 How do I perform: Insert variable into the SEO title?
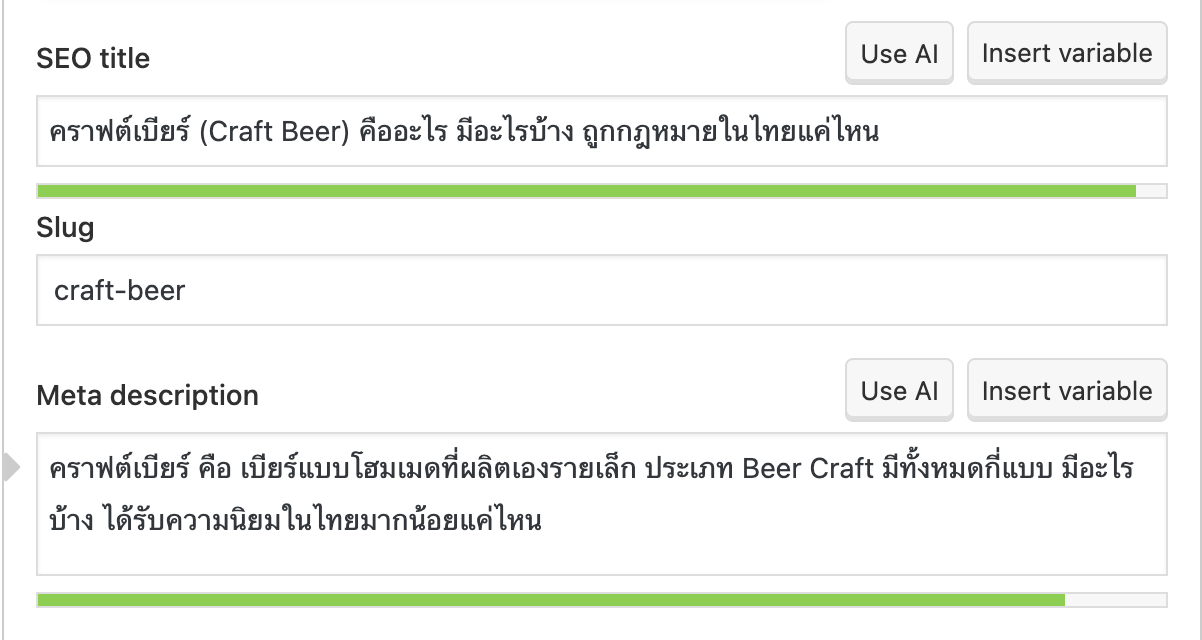click(1066, 54)
